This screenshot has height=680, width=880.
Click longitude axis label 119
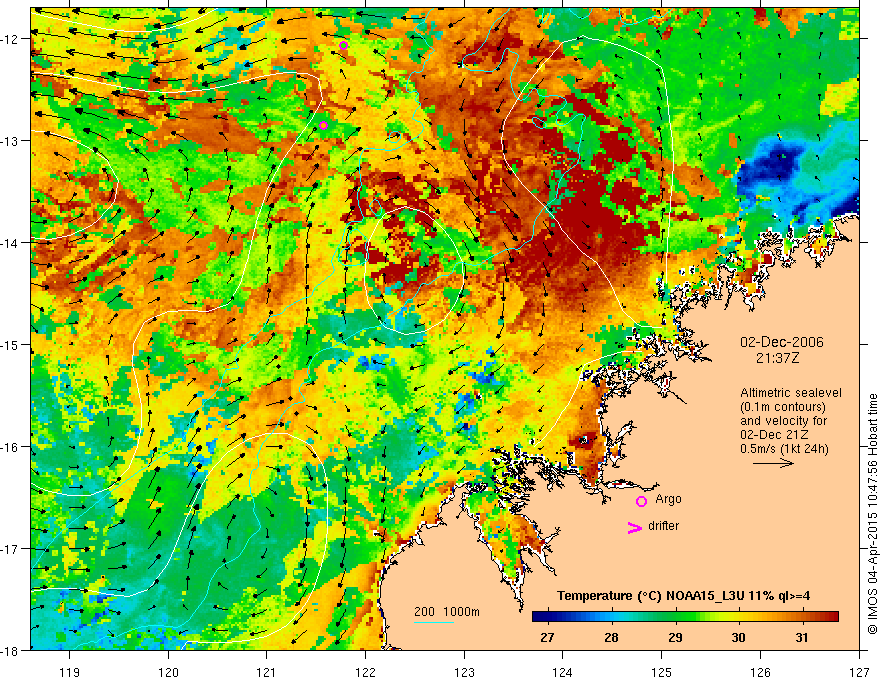(69, 672)
